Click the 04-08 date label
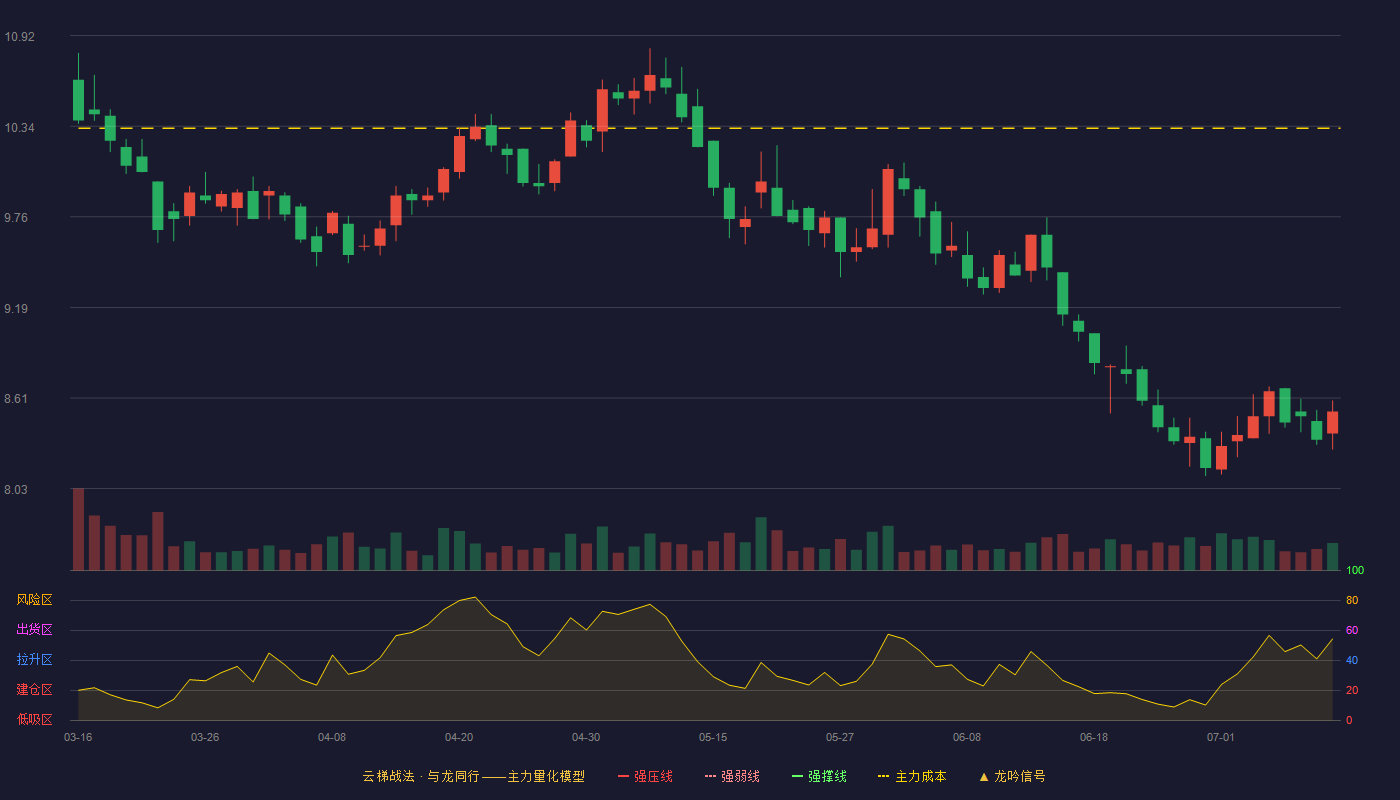The height and width of the screenshot is (800, 1400). [x=332, y=737]
